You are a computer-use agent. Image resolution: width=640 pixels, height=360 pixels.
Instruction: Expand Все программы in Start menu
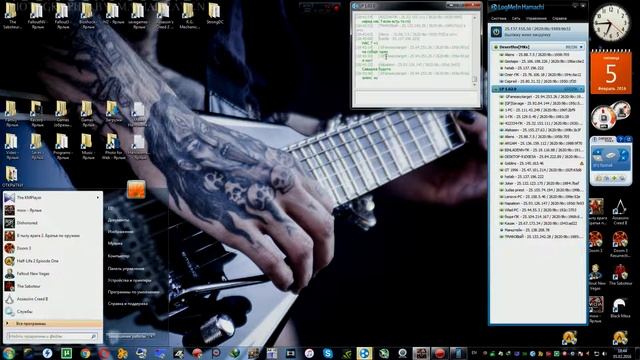(x=53, y=324)
